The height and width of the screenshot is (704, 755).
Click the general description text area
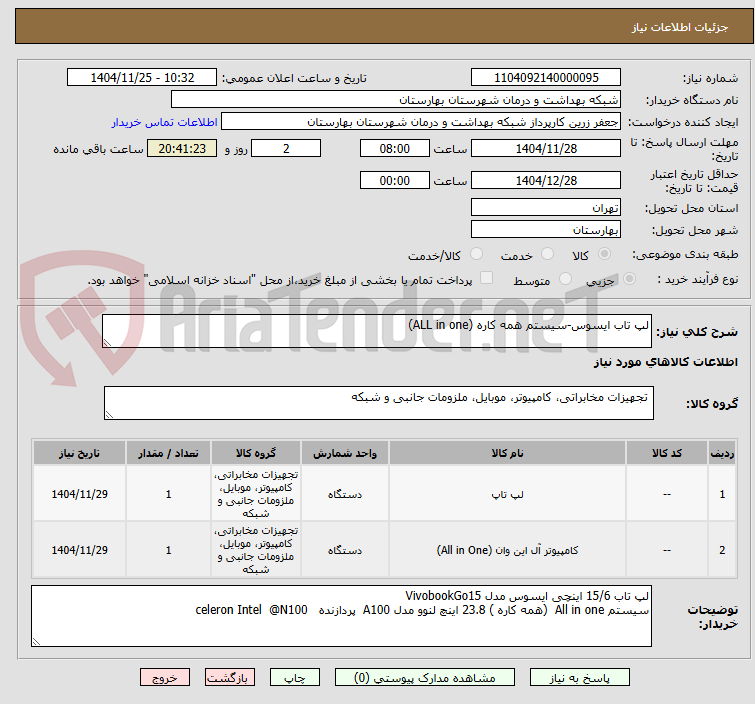[377, 331]
